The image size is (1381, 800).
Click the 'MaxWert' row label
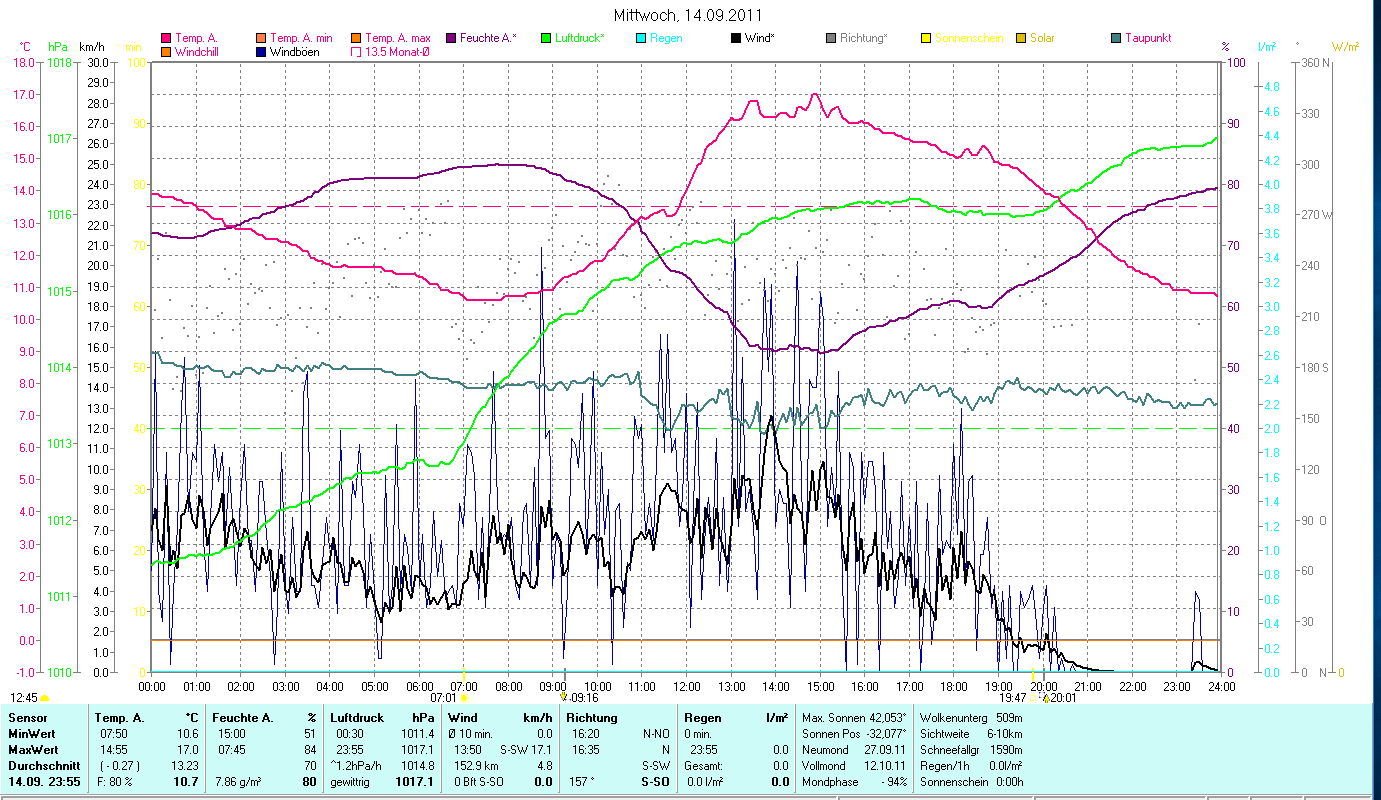[x=32, y=750]
